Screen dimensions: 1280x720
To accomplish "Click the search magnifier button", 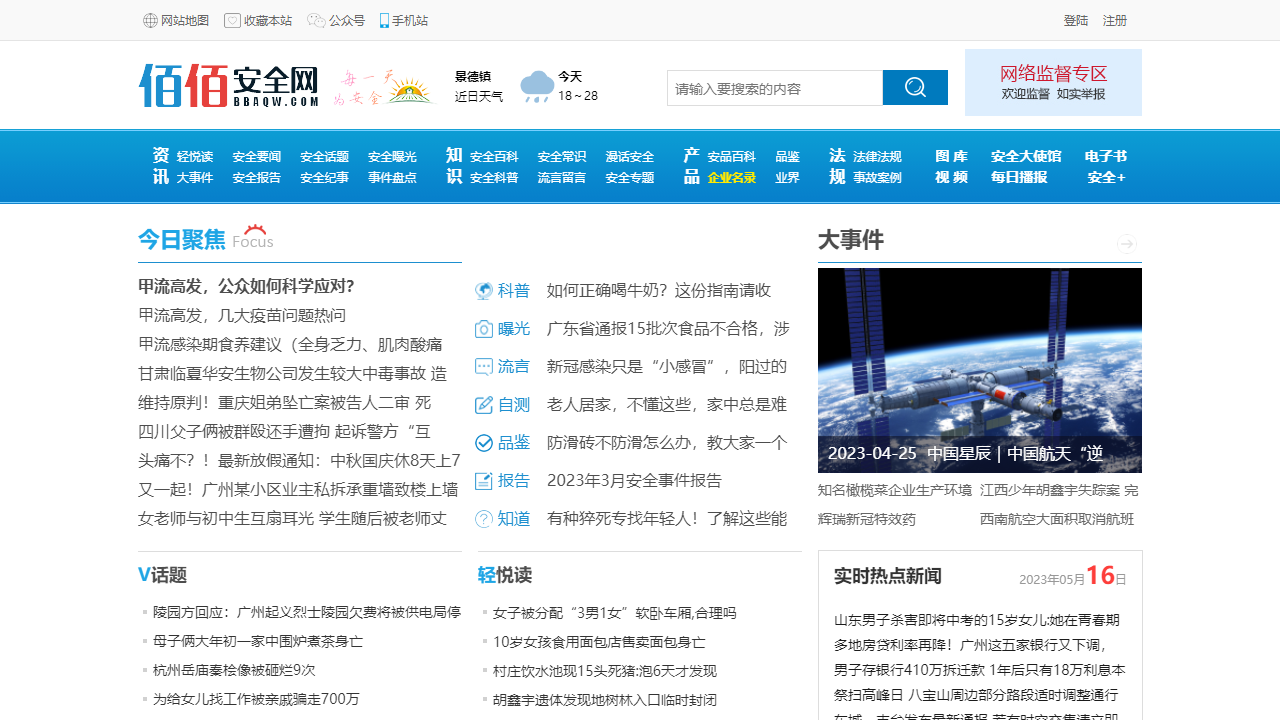I will tap(915, 88).
